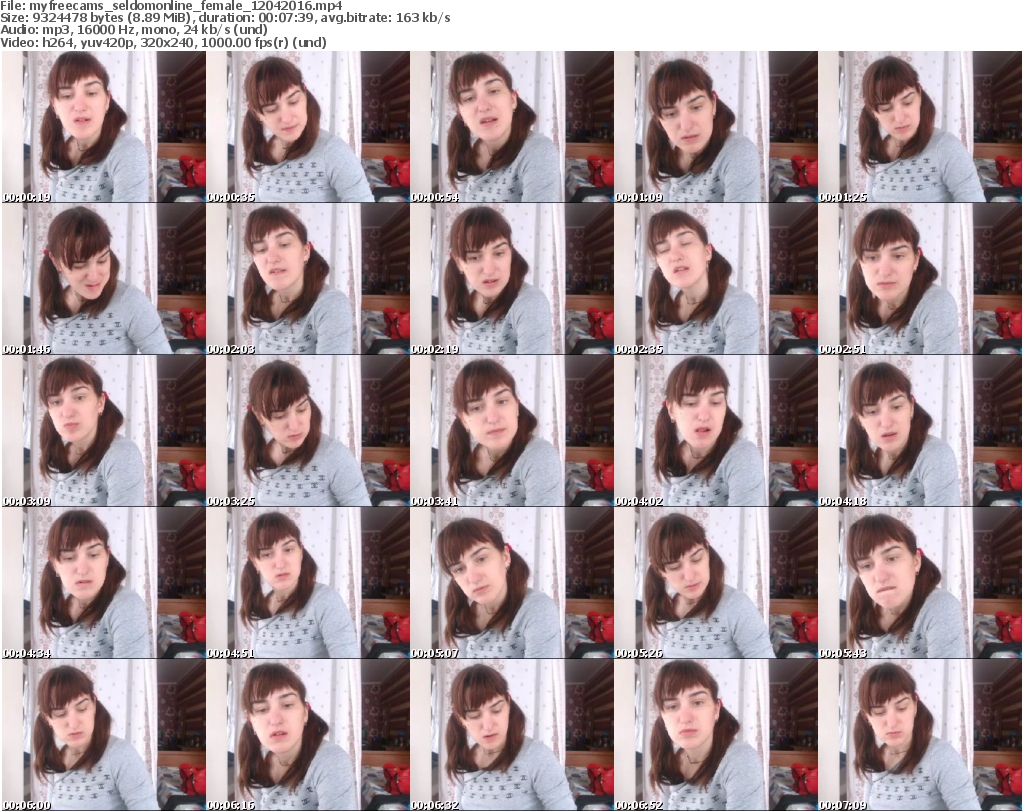Click the file name line in header
The image size is (1024, 811).
point(172,6)
